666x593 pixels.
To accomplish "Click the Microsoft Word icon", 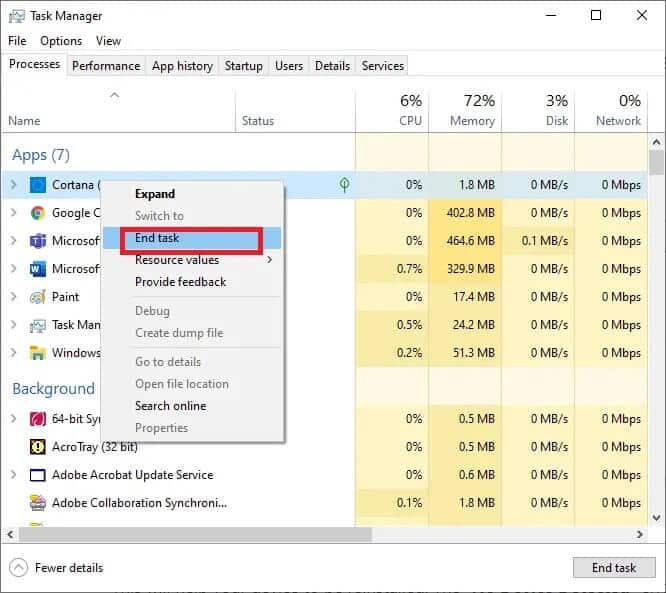I will 38,269.
